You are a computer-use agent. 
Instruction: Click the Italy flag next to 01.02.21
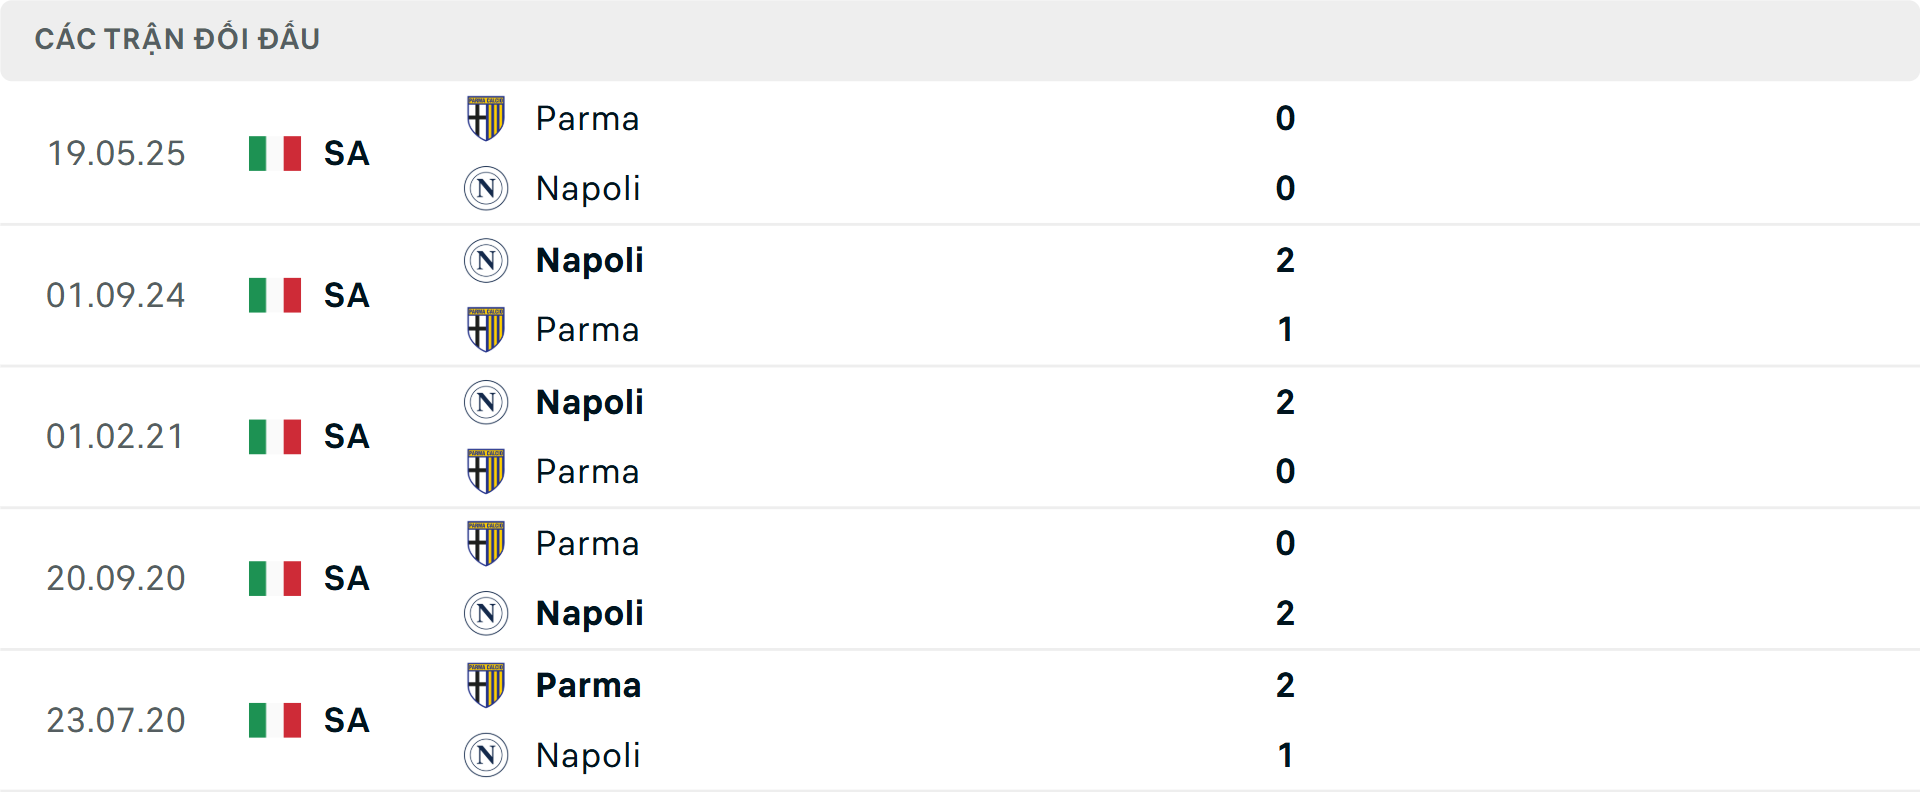coord(273,436)
